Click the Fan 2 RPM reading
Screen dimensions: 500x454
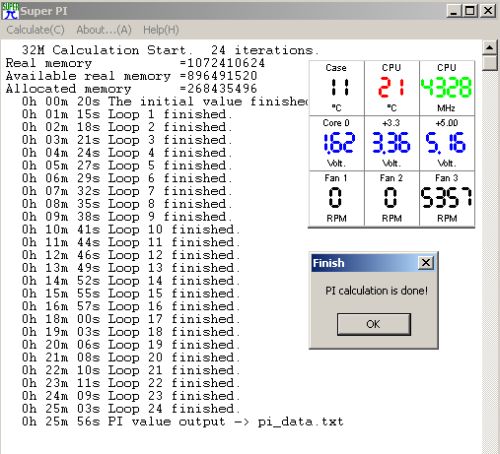point(390,197)
